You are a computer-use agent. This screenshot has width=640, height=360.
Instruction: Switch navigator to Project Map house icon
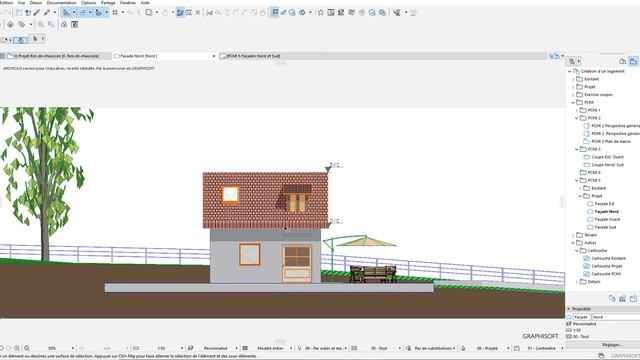[622, 61]
